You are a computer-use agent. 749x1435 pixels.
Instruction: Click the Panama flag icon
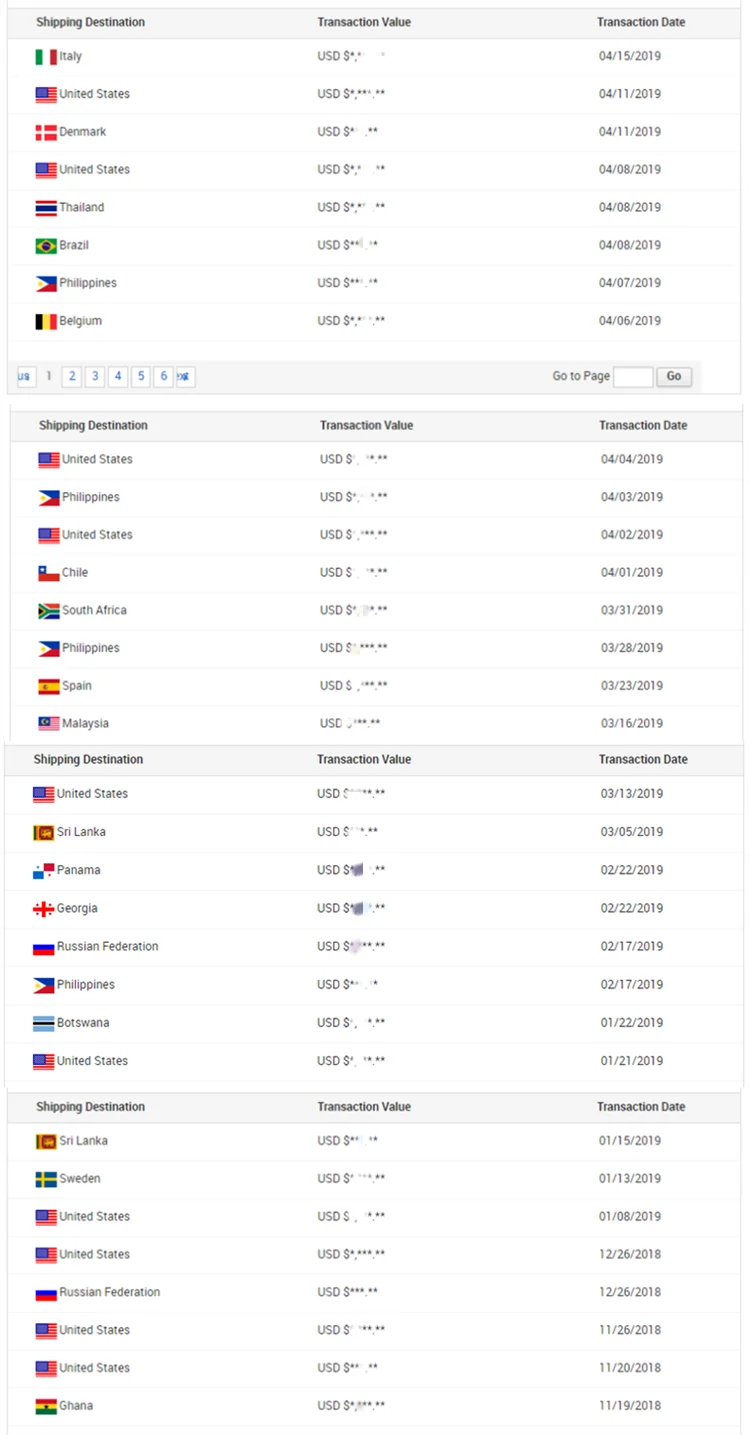click(43, 871)
